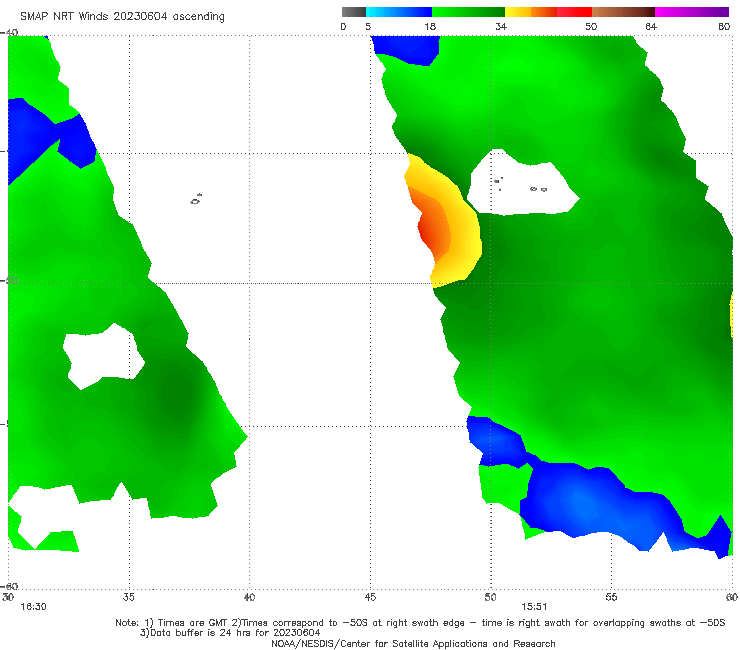
Task: Click longitude axis label "40"
Action: pos(249,597)
